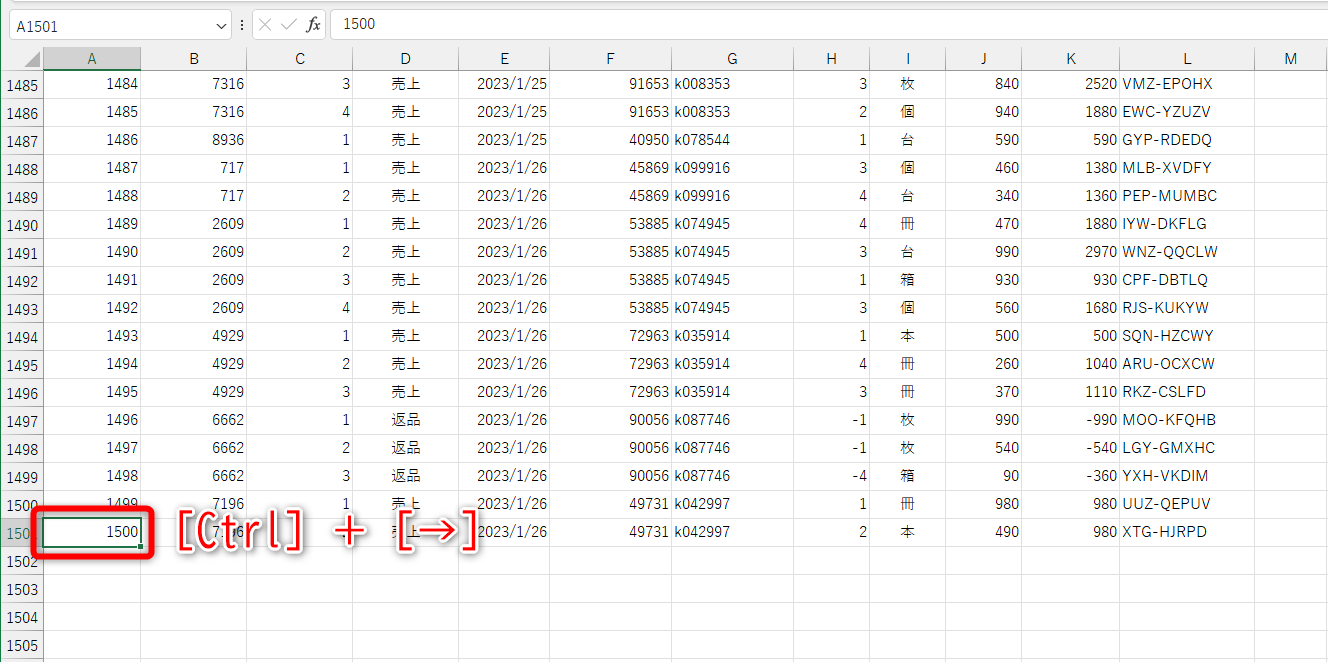This screenshot has width=1328, height=662.
Task: Click cell containing WNZ-QQCLW
Action: coord(1187,252)
